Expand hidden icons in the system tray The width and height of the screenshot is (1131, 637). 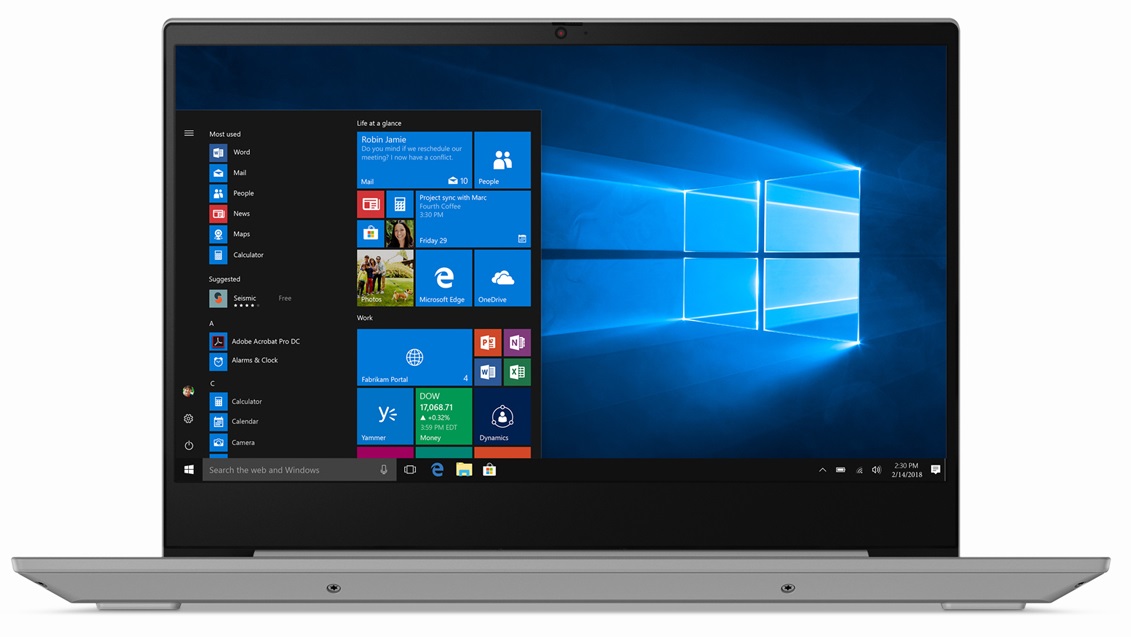point(822,469)
